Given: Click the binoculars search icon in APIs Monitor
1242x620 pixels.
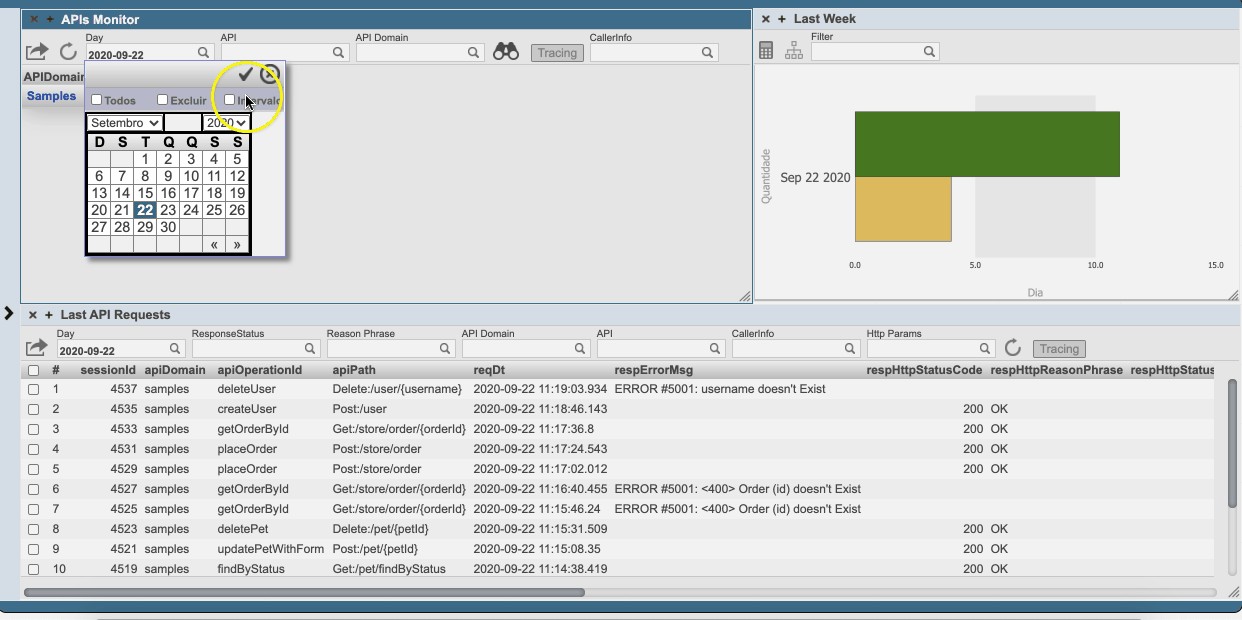Looking at the screenshot, I should 505,52.
